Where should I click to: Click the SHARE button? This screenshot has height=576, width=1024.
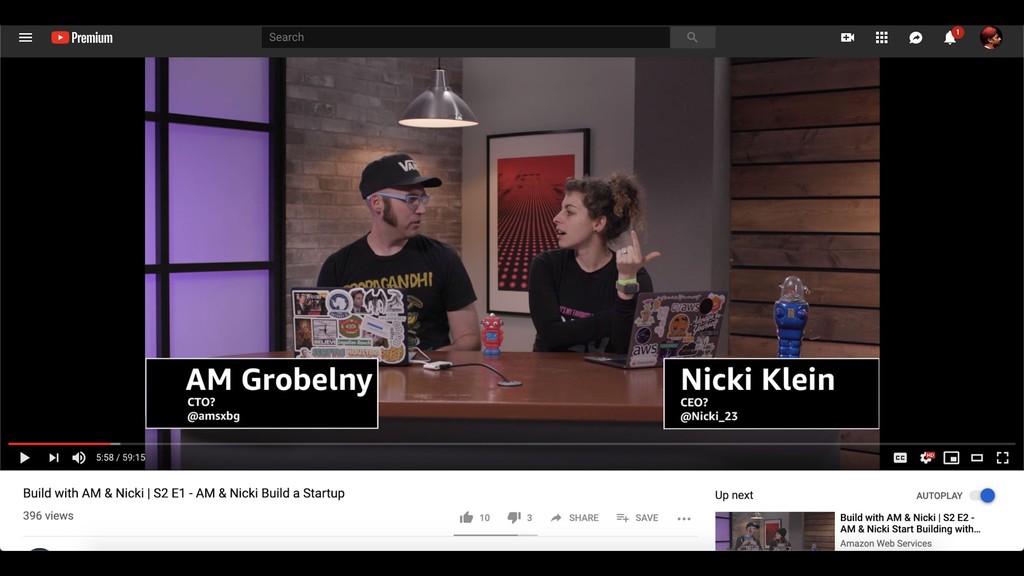pyautogui.click(x=575, y=518)
